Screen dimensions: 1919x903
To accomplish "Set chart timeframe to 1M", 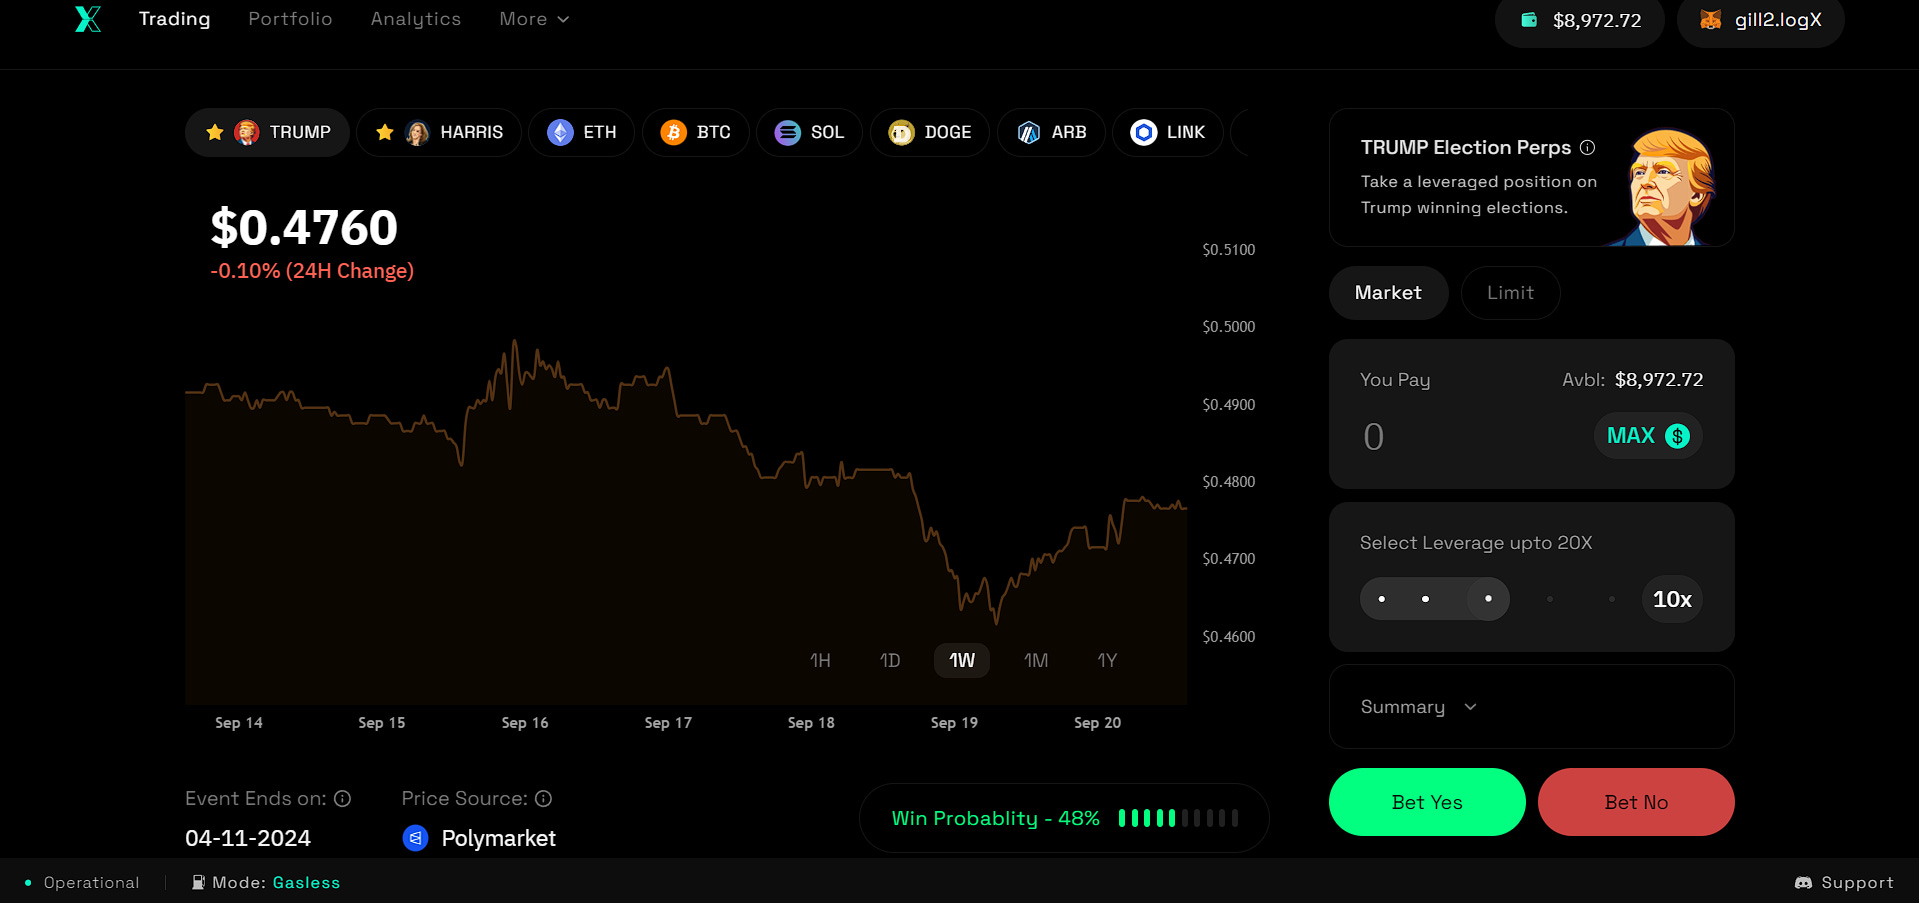I will [1036, 660].
